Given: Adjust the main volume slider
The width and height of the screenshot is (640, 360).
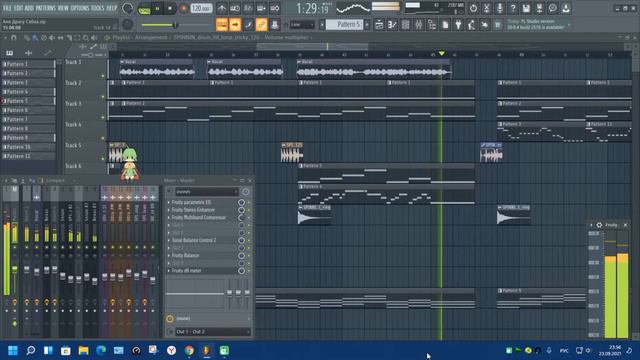Looking at the screenshot, I should 176,25.
